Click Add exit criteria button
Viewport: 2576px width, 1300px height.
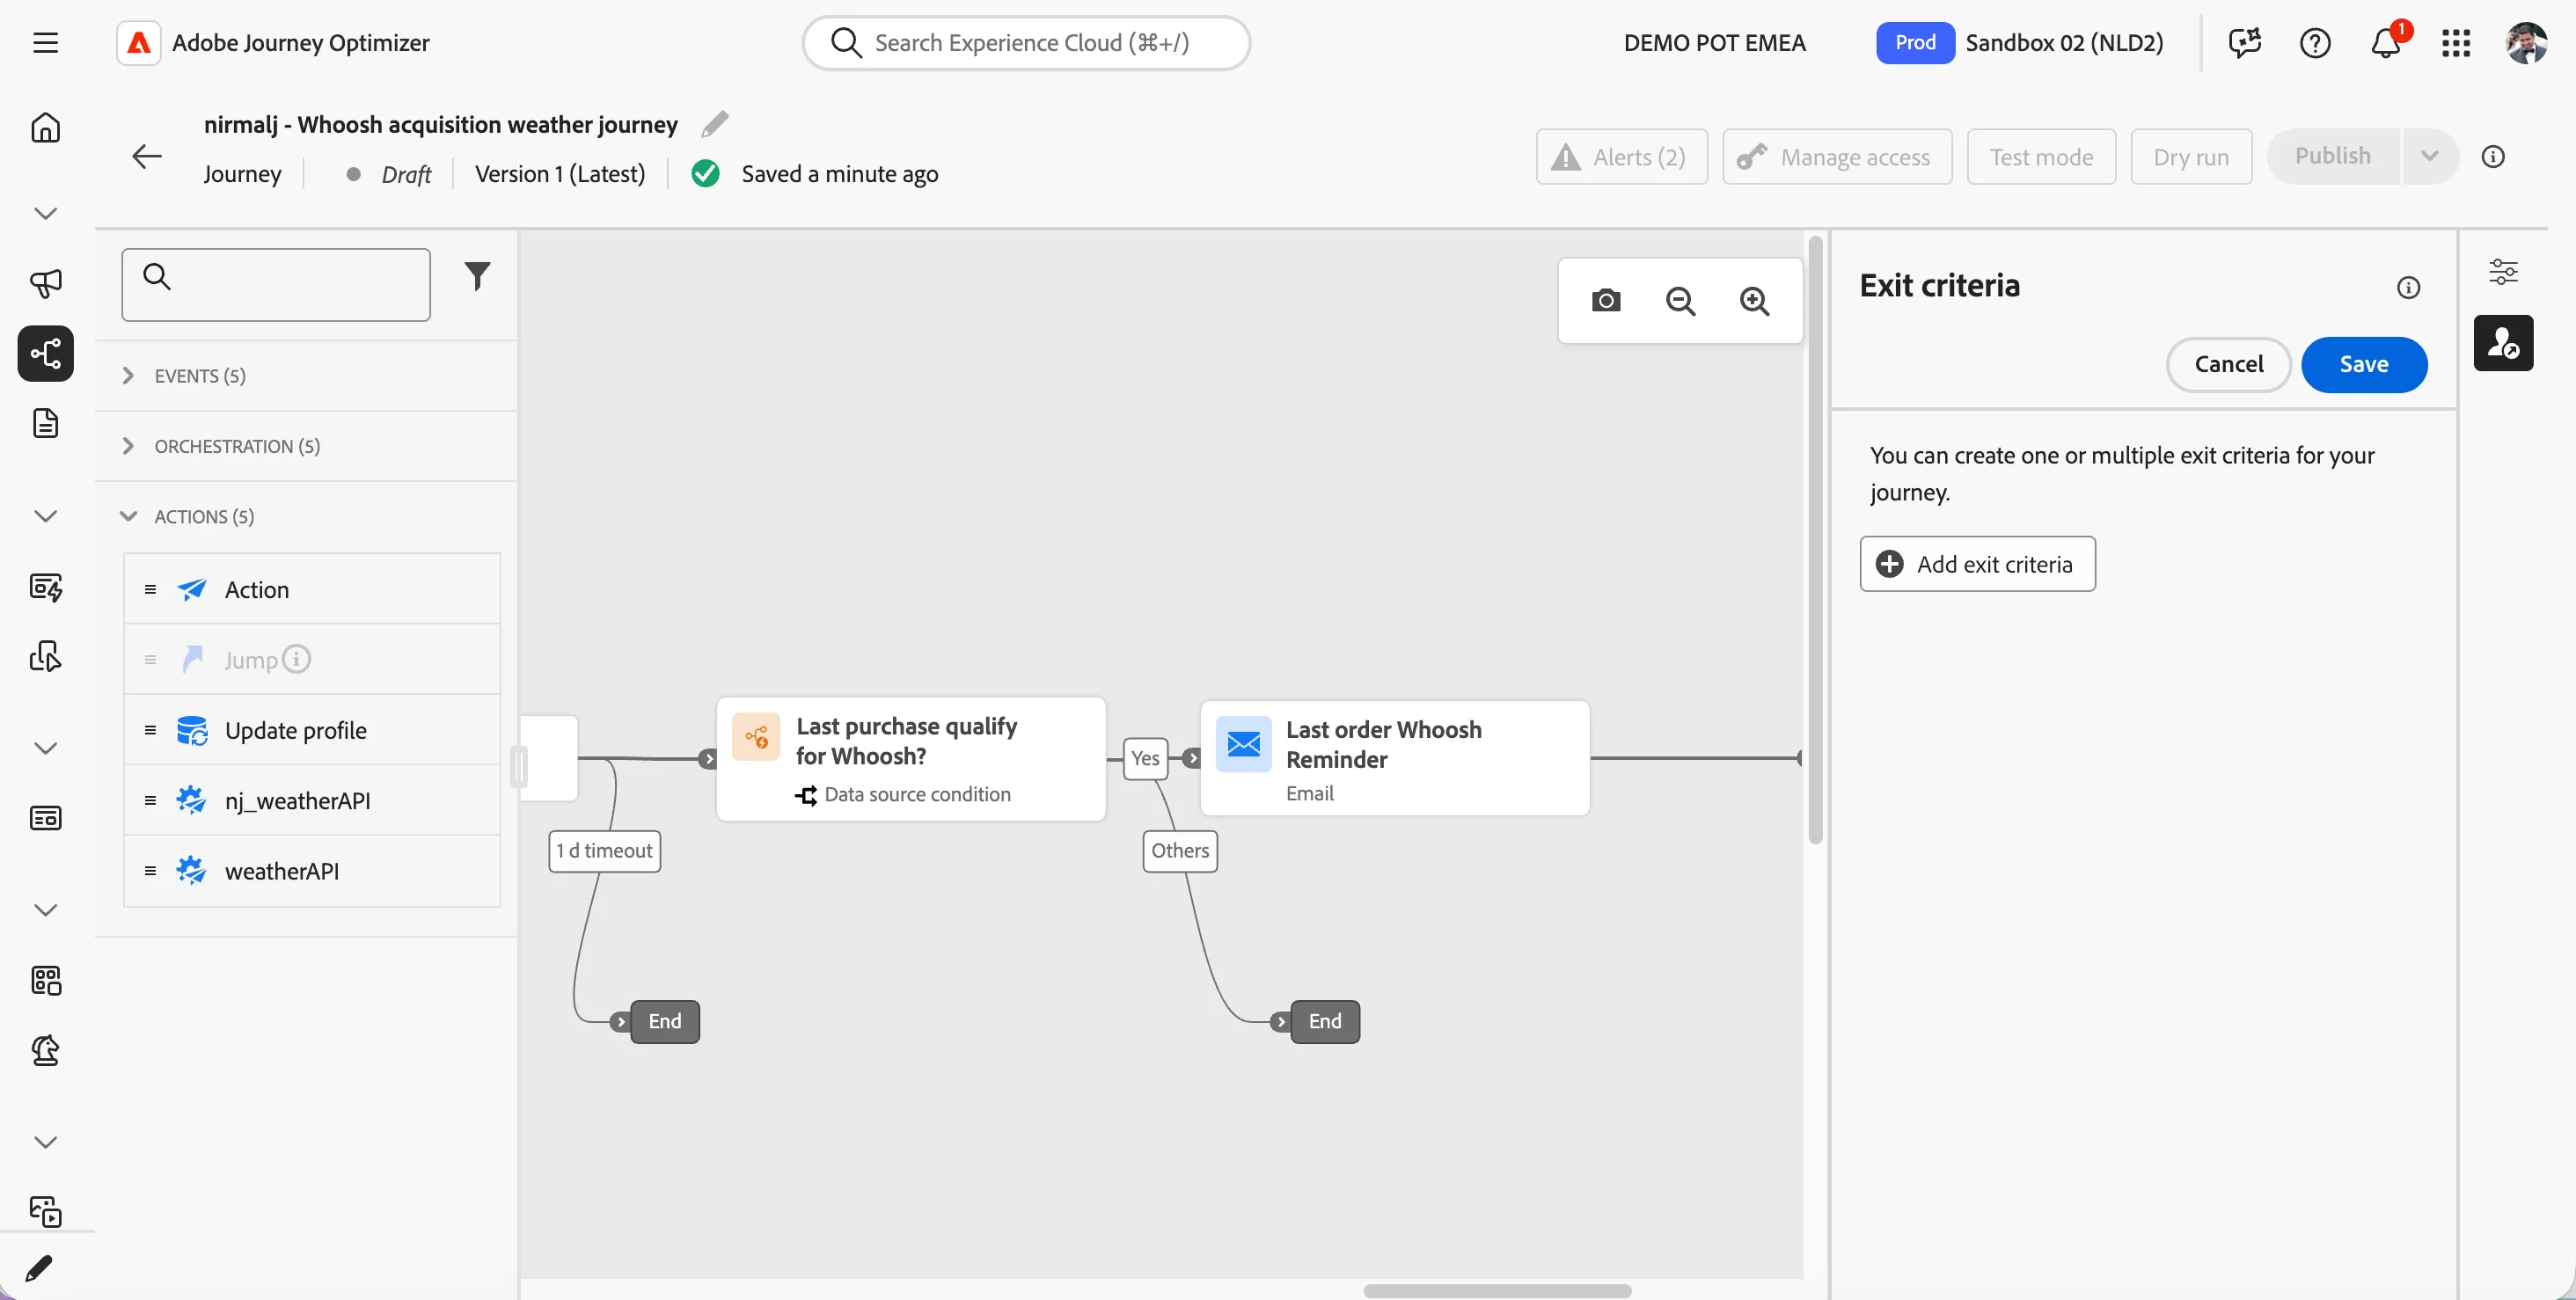pos(1977,564)
